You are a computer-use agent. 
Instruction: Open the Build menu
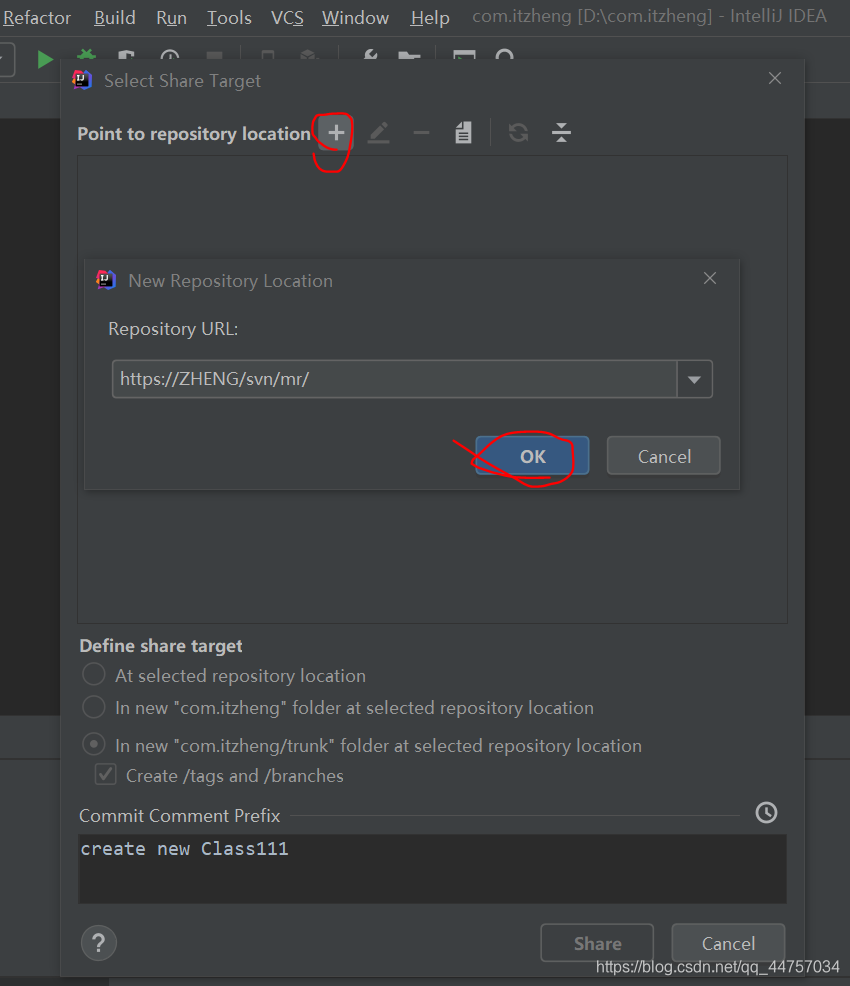pyautogui.click(x=114, y=18)
